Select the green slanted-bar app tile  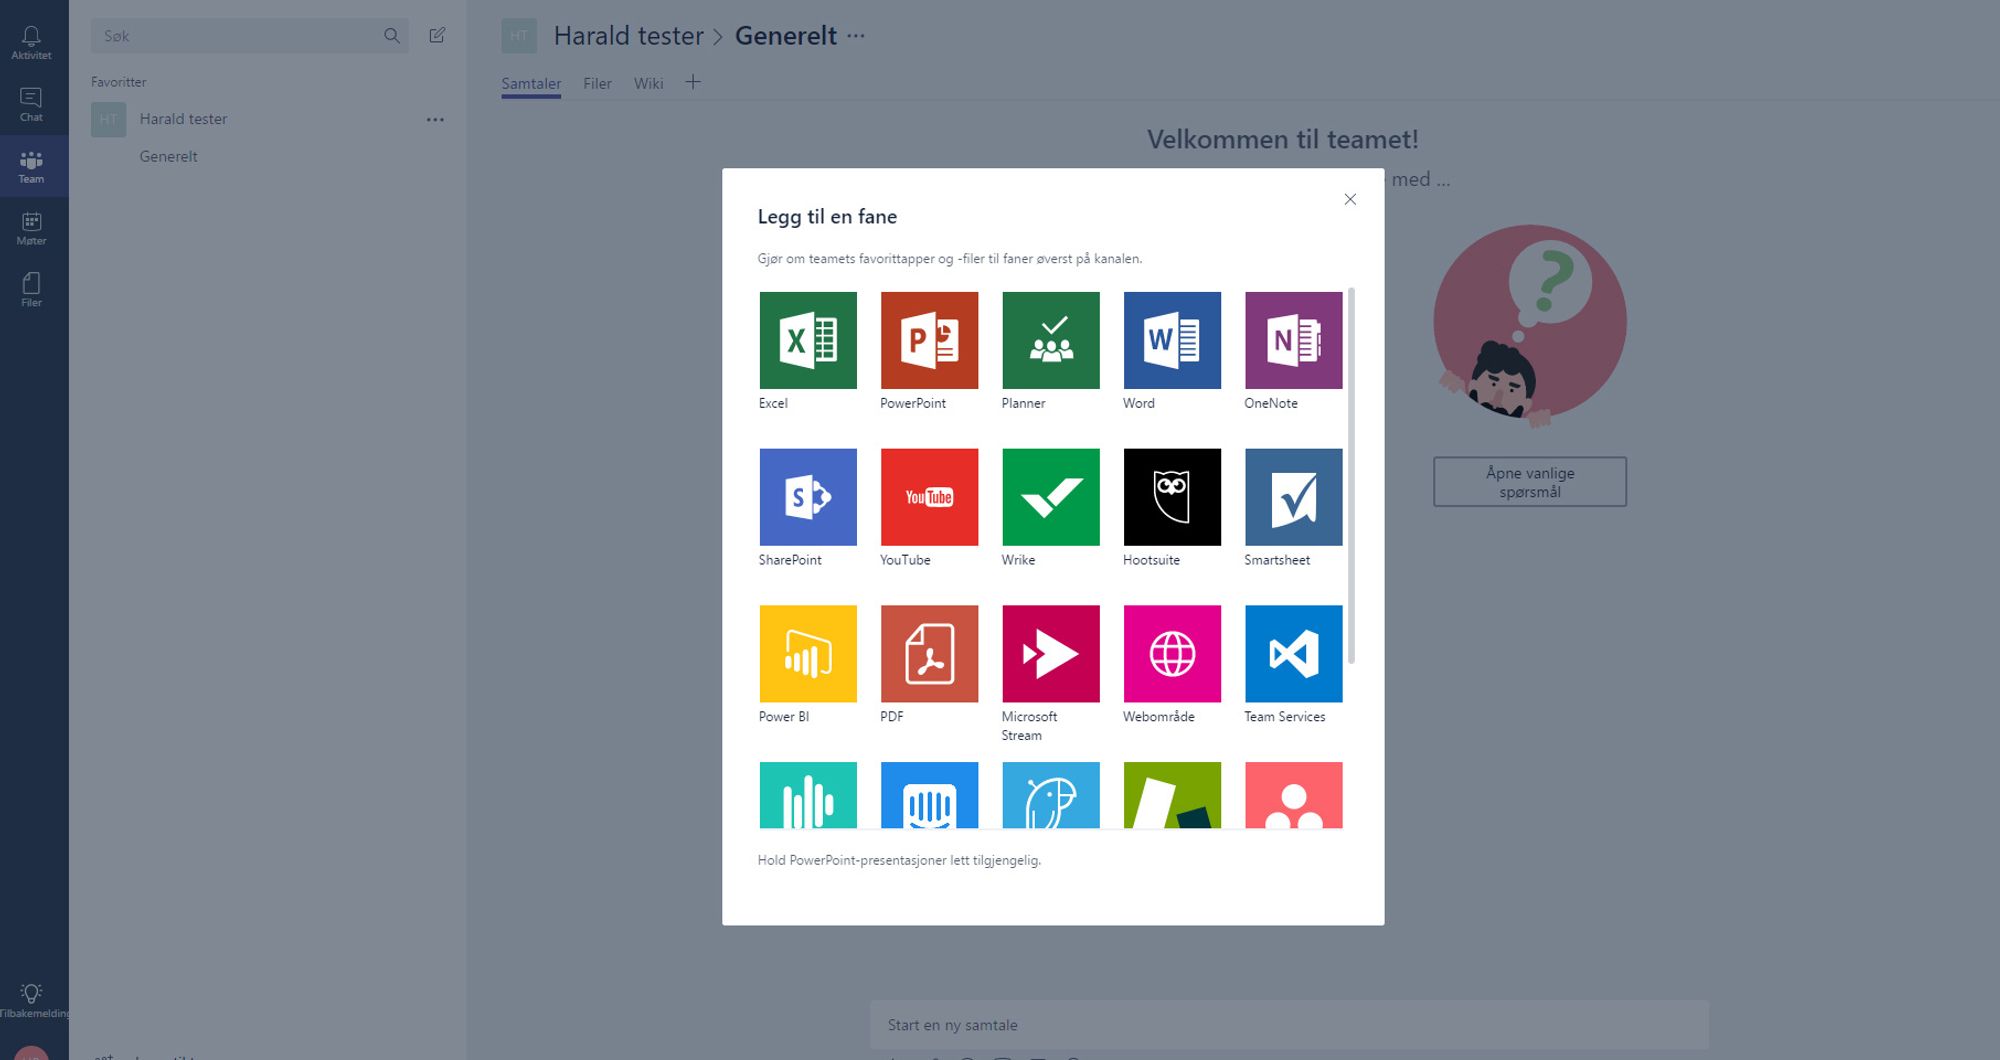click(x=1172, y=795)
